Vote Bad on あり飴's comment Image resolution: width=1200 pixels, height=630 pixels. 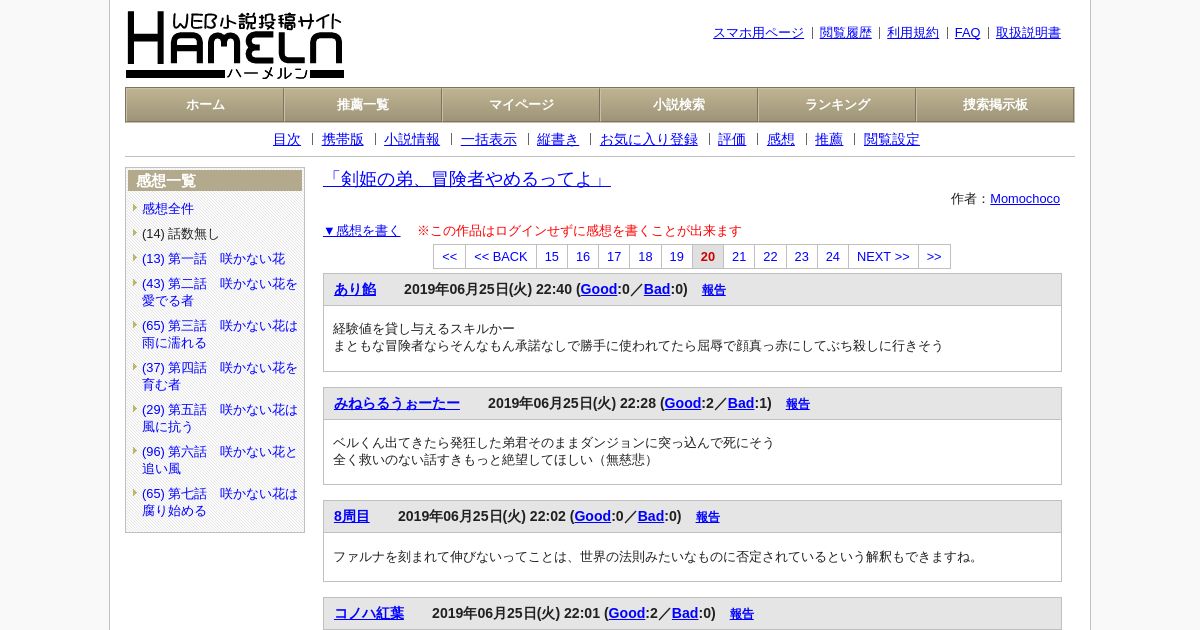[657, 289]
